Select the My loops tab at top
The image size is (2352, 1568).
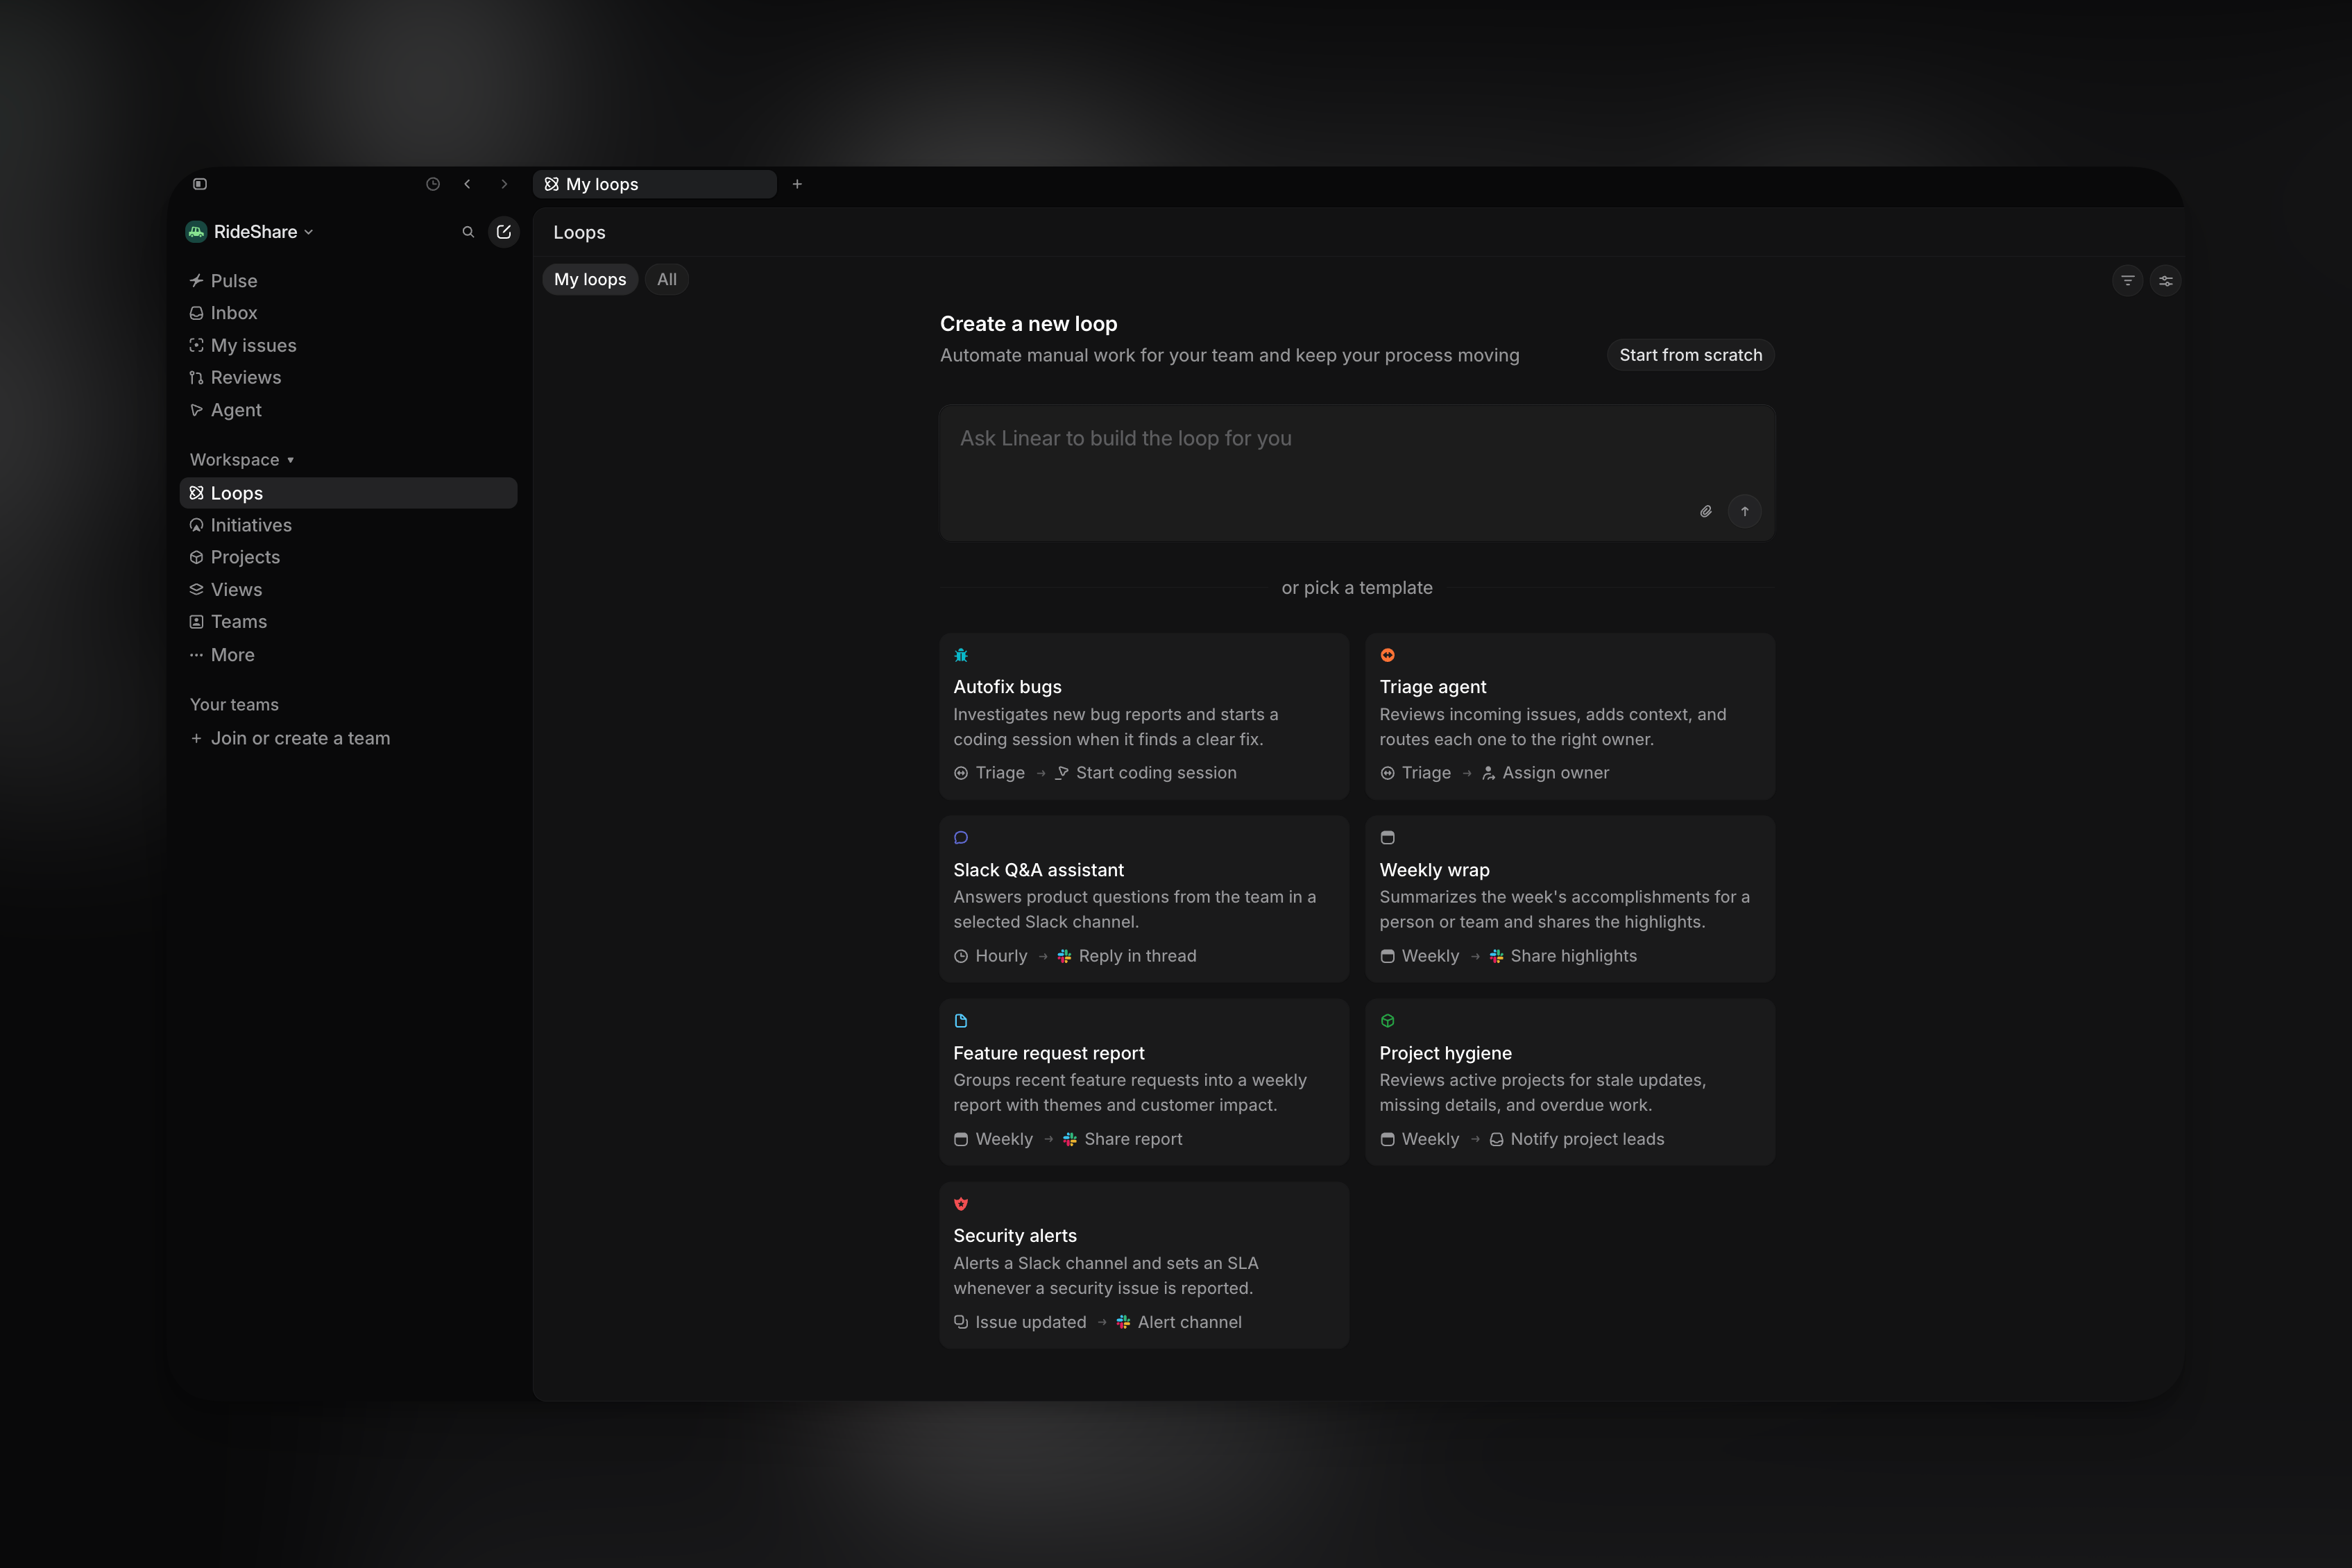click(x=655, y=184)
